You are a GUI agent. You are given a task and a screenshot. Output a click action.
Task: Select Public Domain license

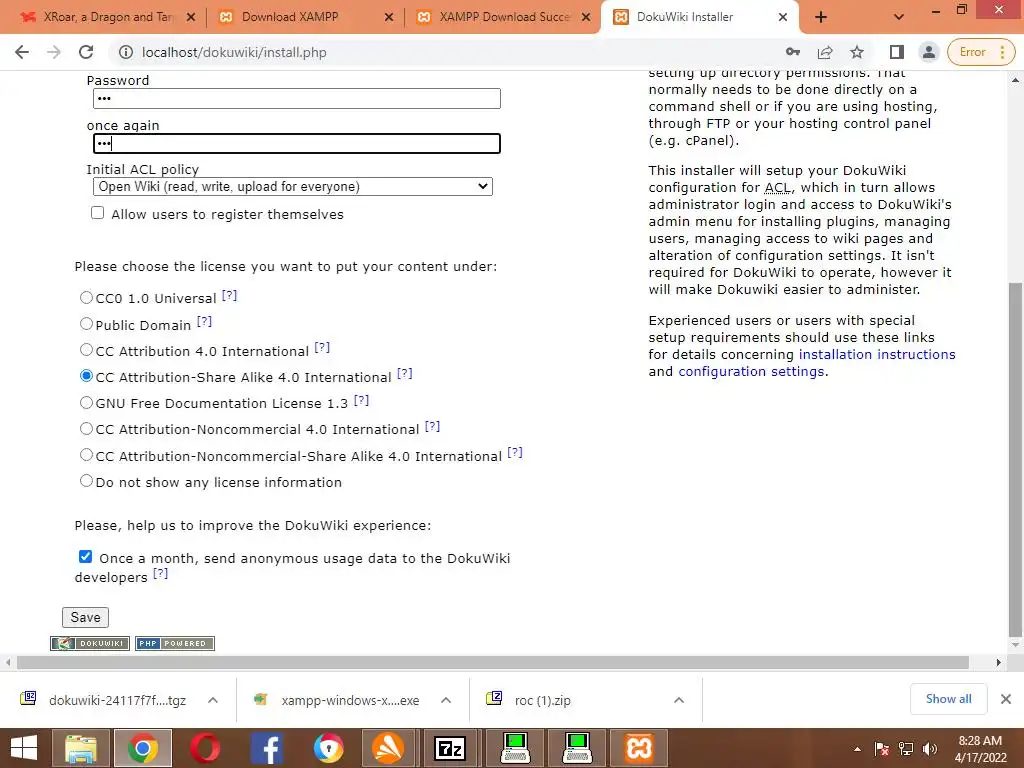coord(86,324)
